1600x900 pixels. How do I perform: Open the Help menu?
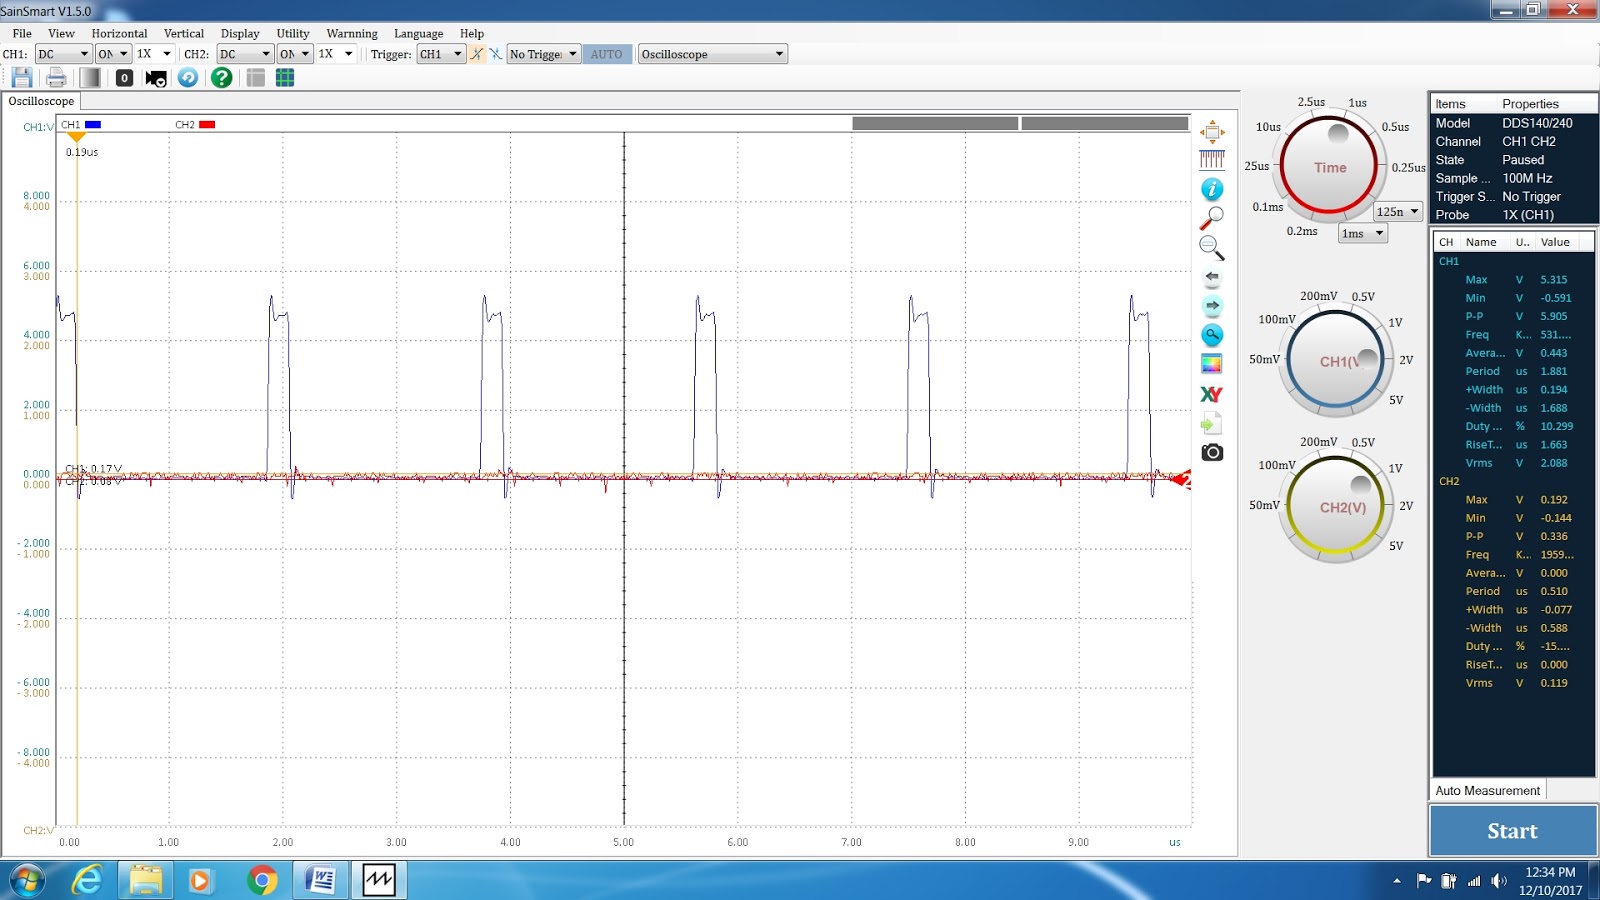(472, 33)
